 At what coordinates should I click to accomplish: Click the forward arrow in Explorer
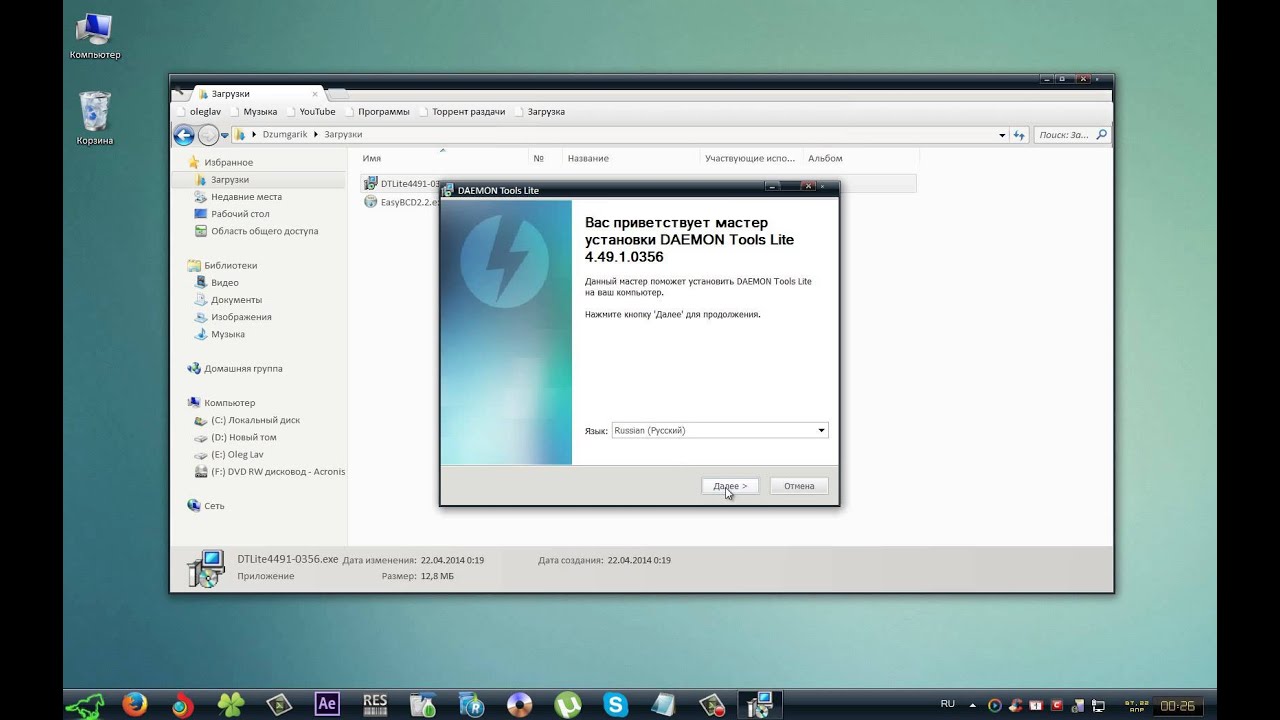208,135
